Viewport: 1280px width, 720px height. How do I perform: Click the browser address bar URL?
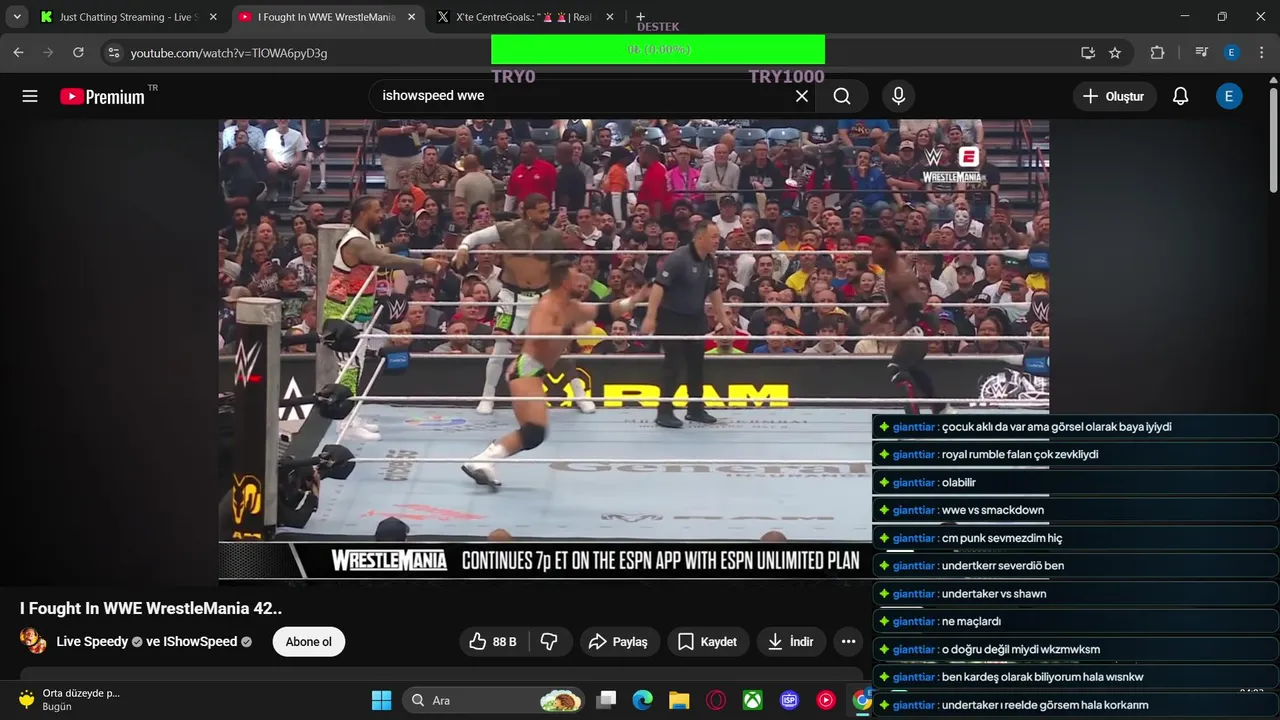(229, 52)
